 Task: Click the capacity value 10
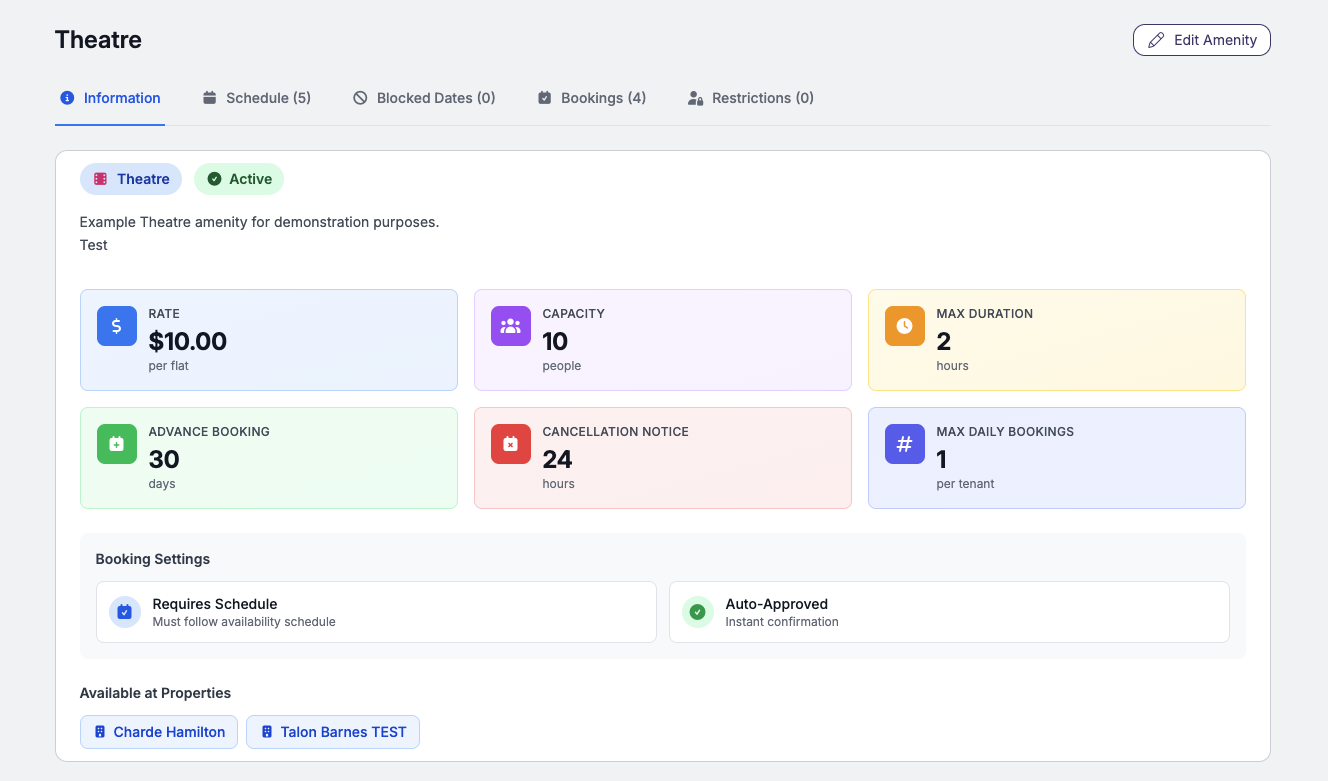tap(555, 341)
